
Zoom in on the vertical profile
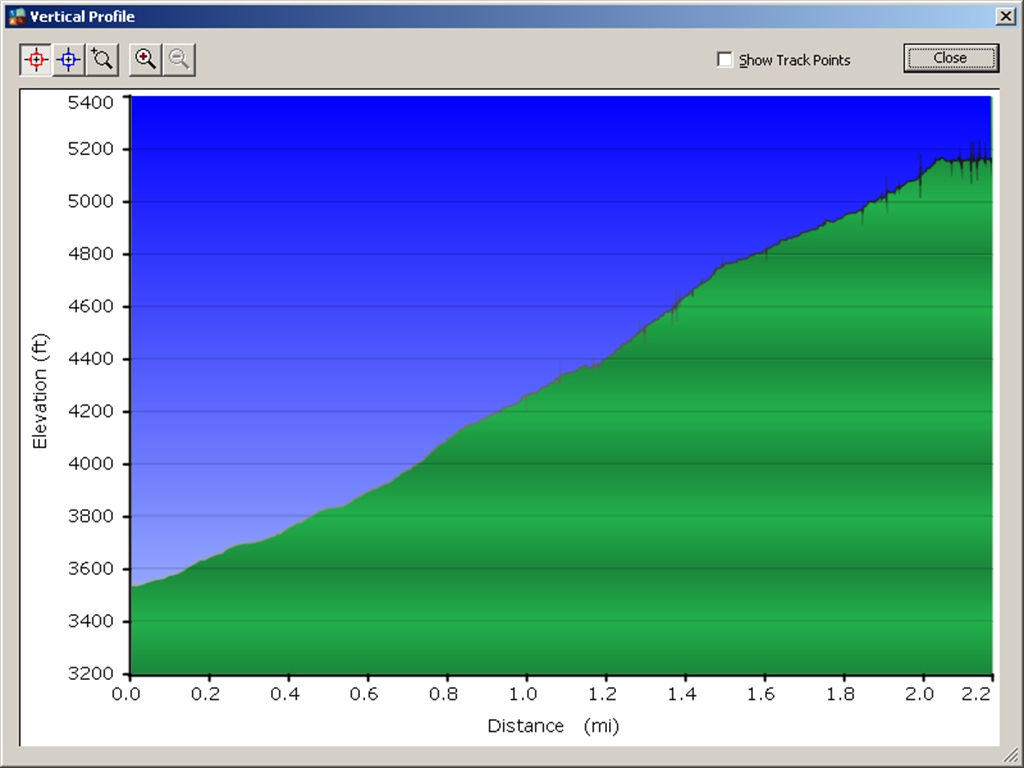tap(146, 60)
